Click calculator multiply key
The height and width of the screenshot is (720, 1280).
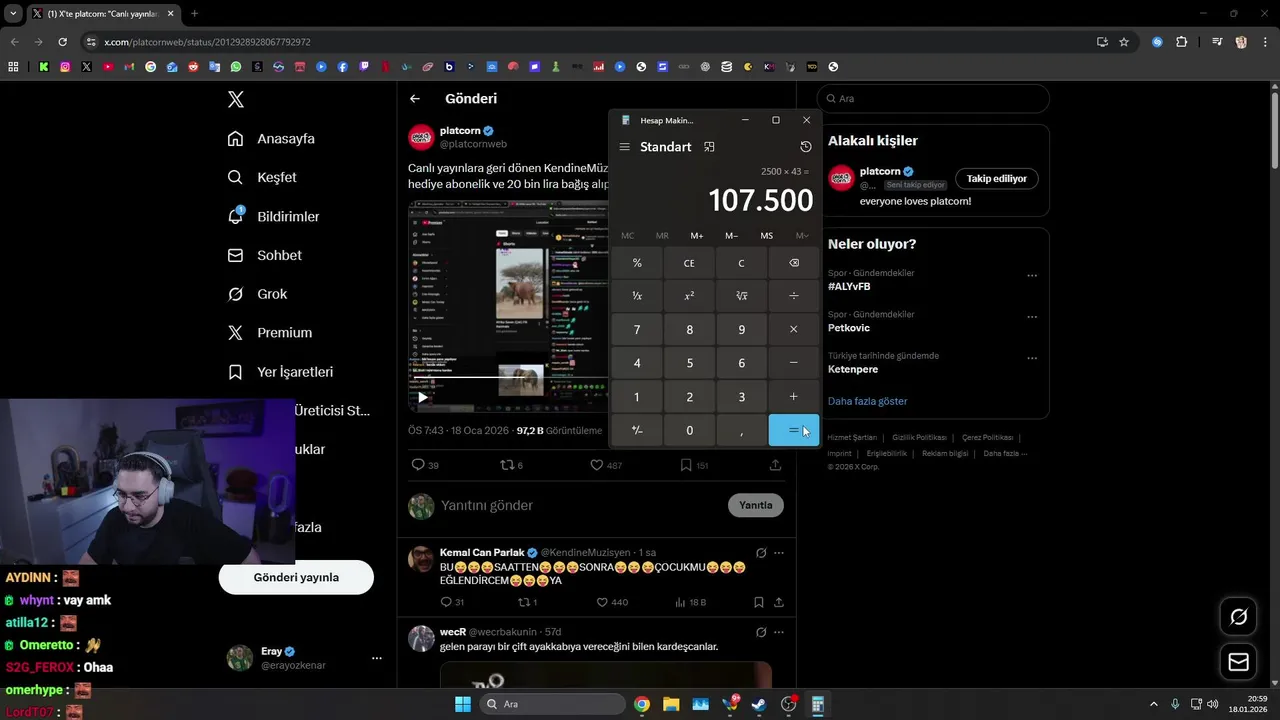[x=794, y=330]
